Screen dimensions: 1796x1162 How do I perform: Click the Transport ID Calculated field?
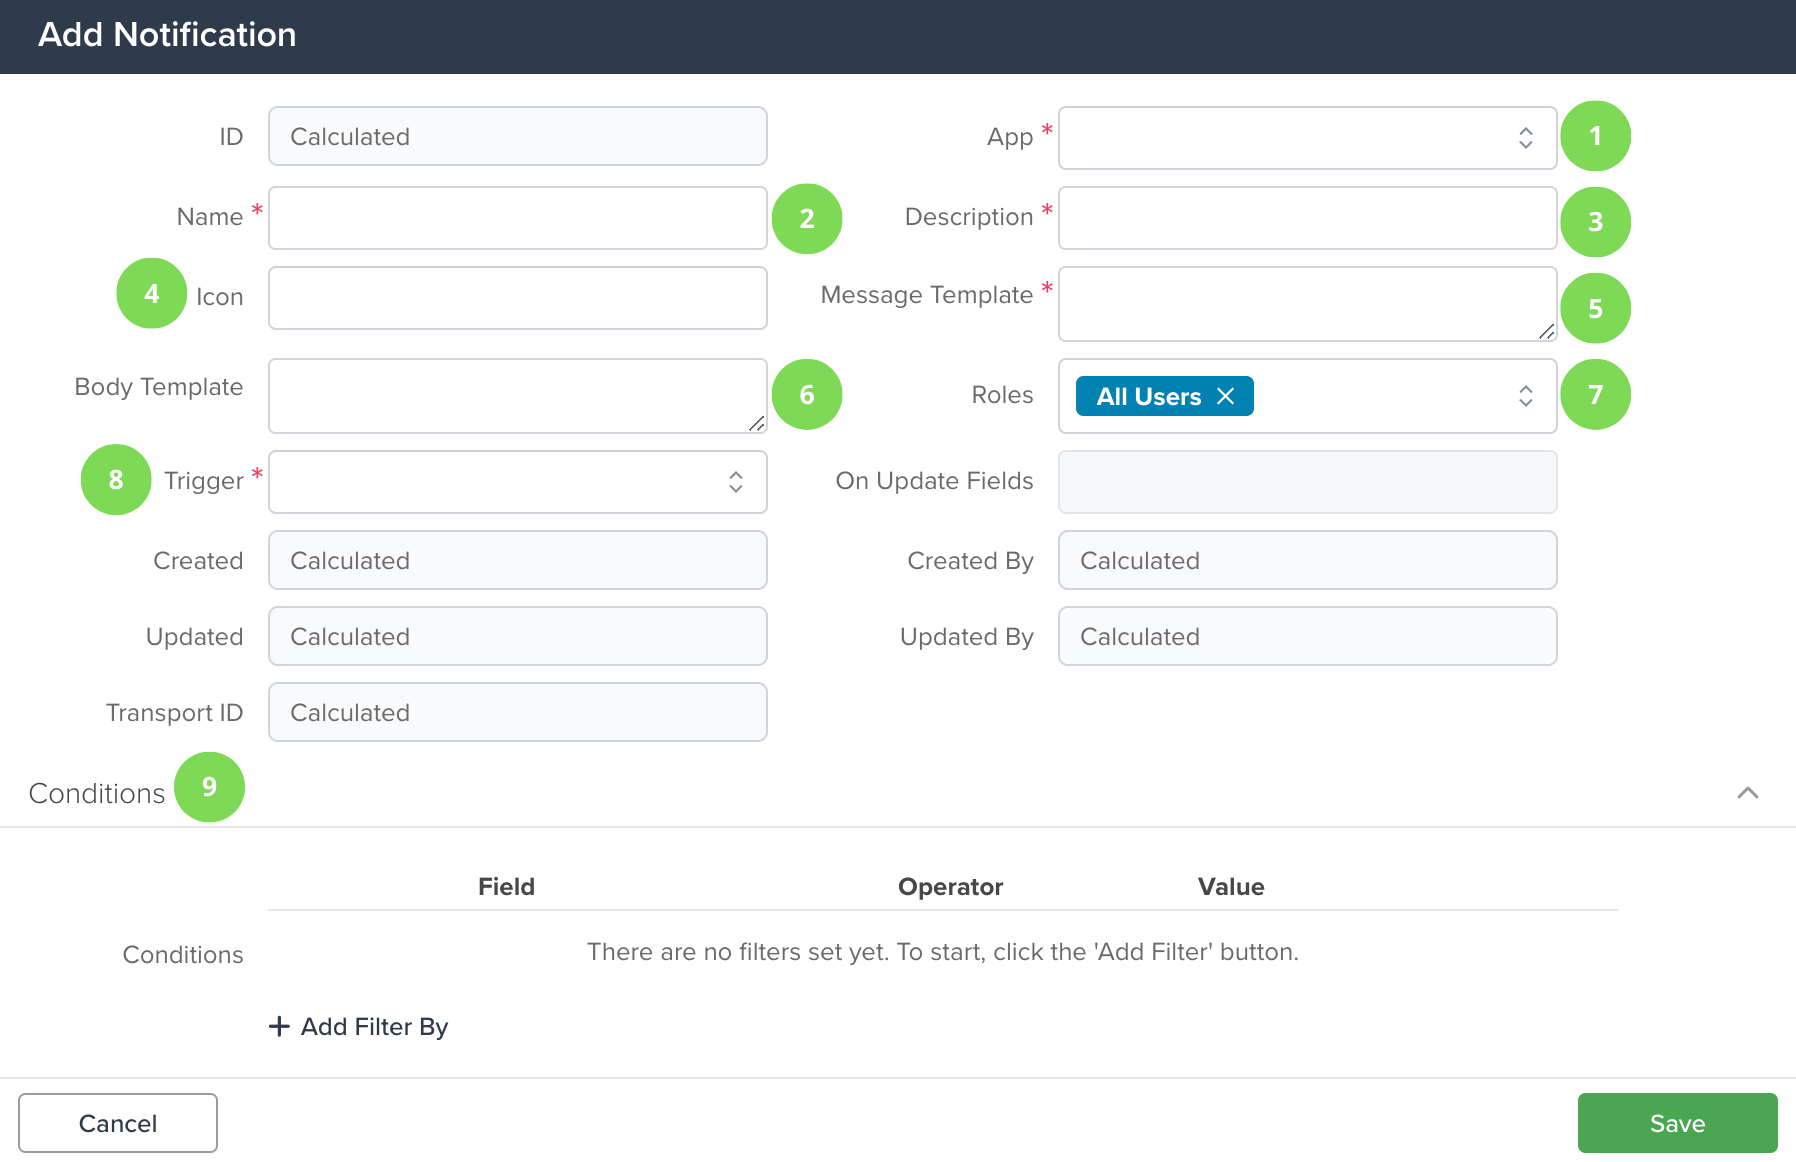click(518, 712)
